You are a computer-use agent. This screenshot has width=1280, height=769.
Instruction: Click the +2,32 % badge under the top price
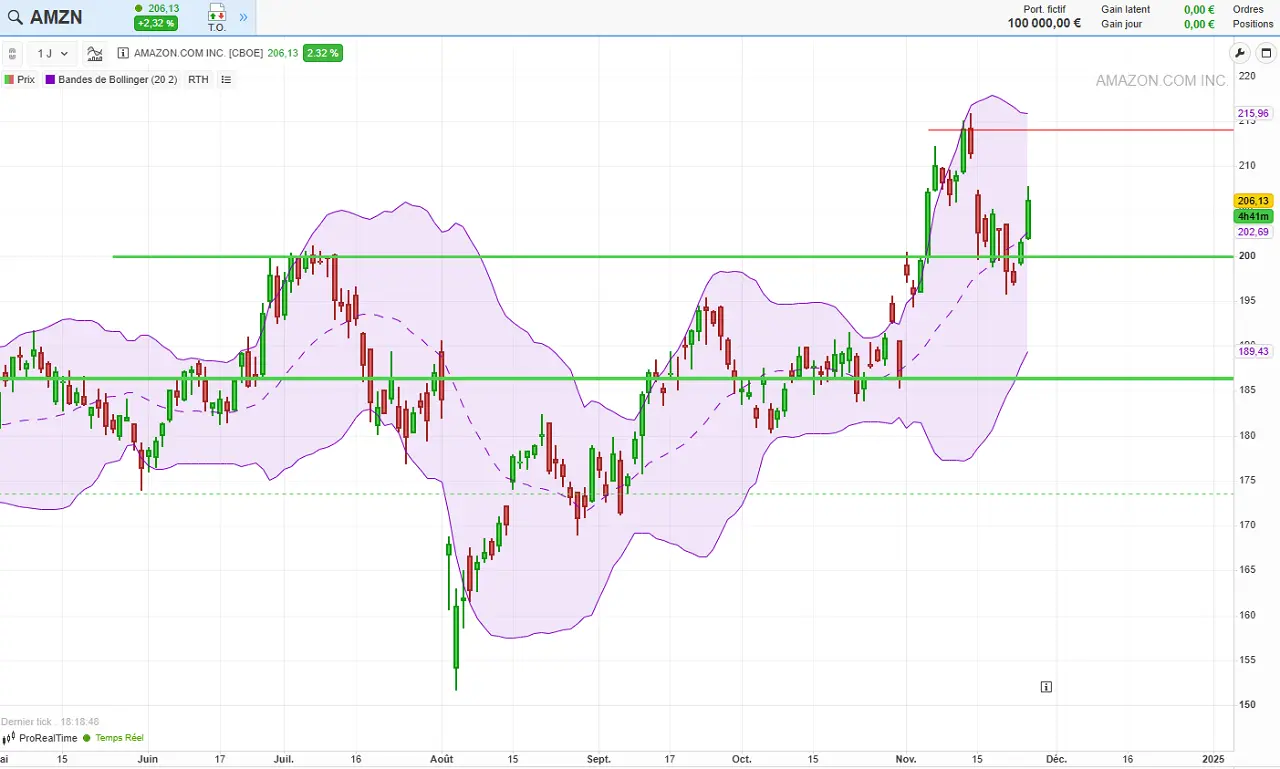point(156,24)
